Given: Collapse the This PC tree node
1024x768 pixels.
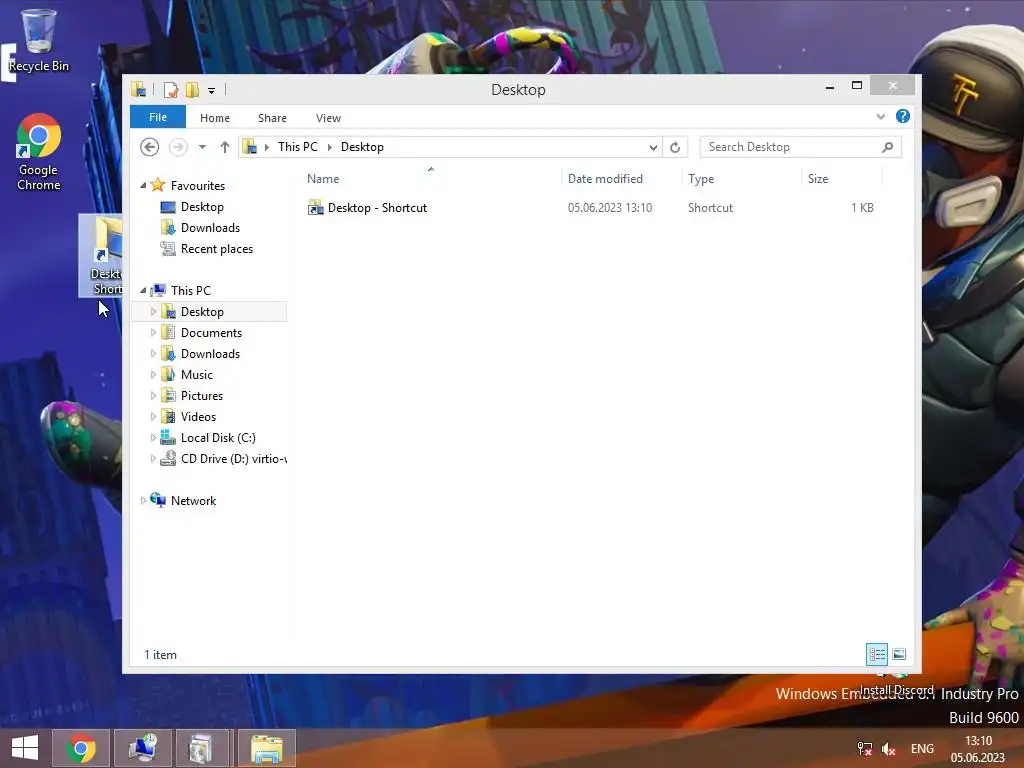Looking at the screenshot, I should click(143, 291).
